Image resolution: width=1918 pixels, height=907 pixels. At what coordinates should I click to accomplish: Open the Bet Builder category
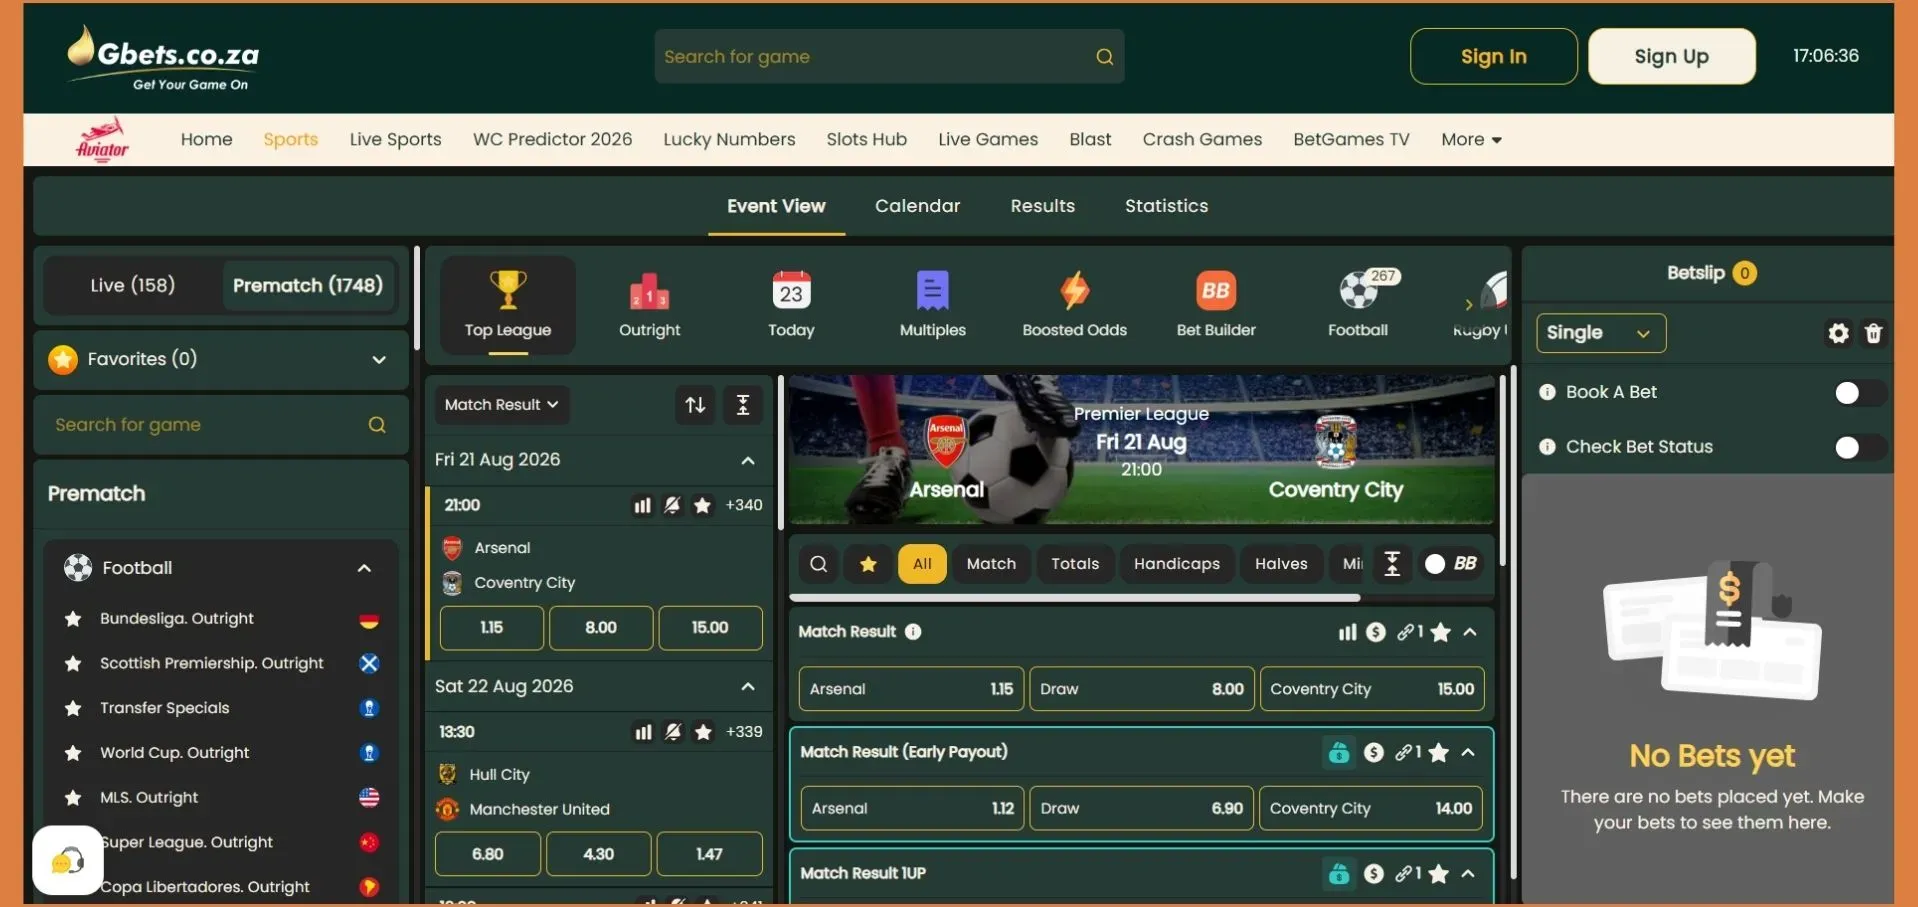pyautogui.click(x=1216, y=305)
